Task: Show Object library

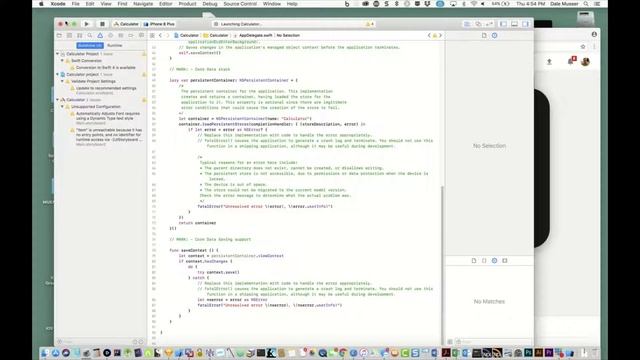Action: [494, 260]
